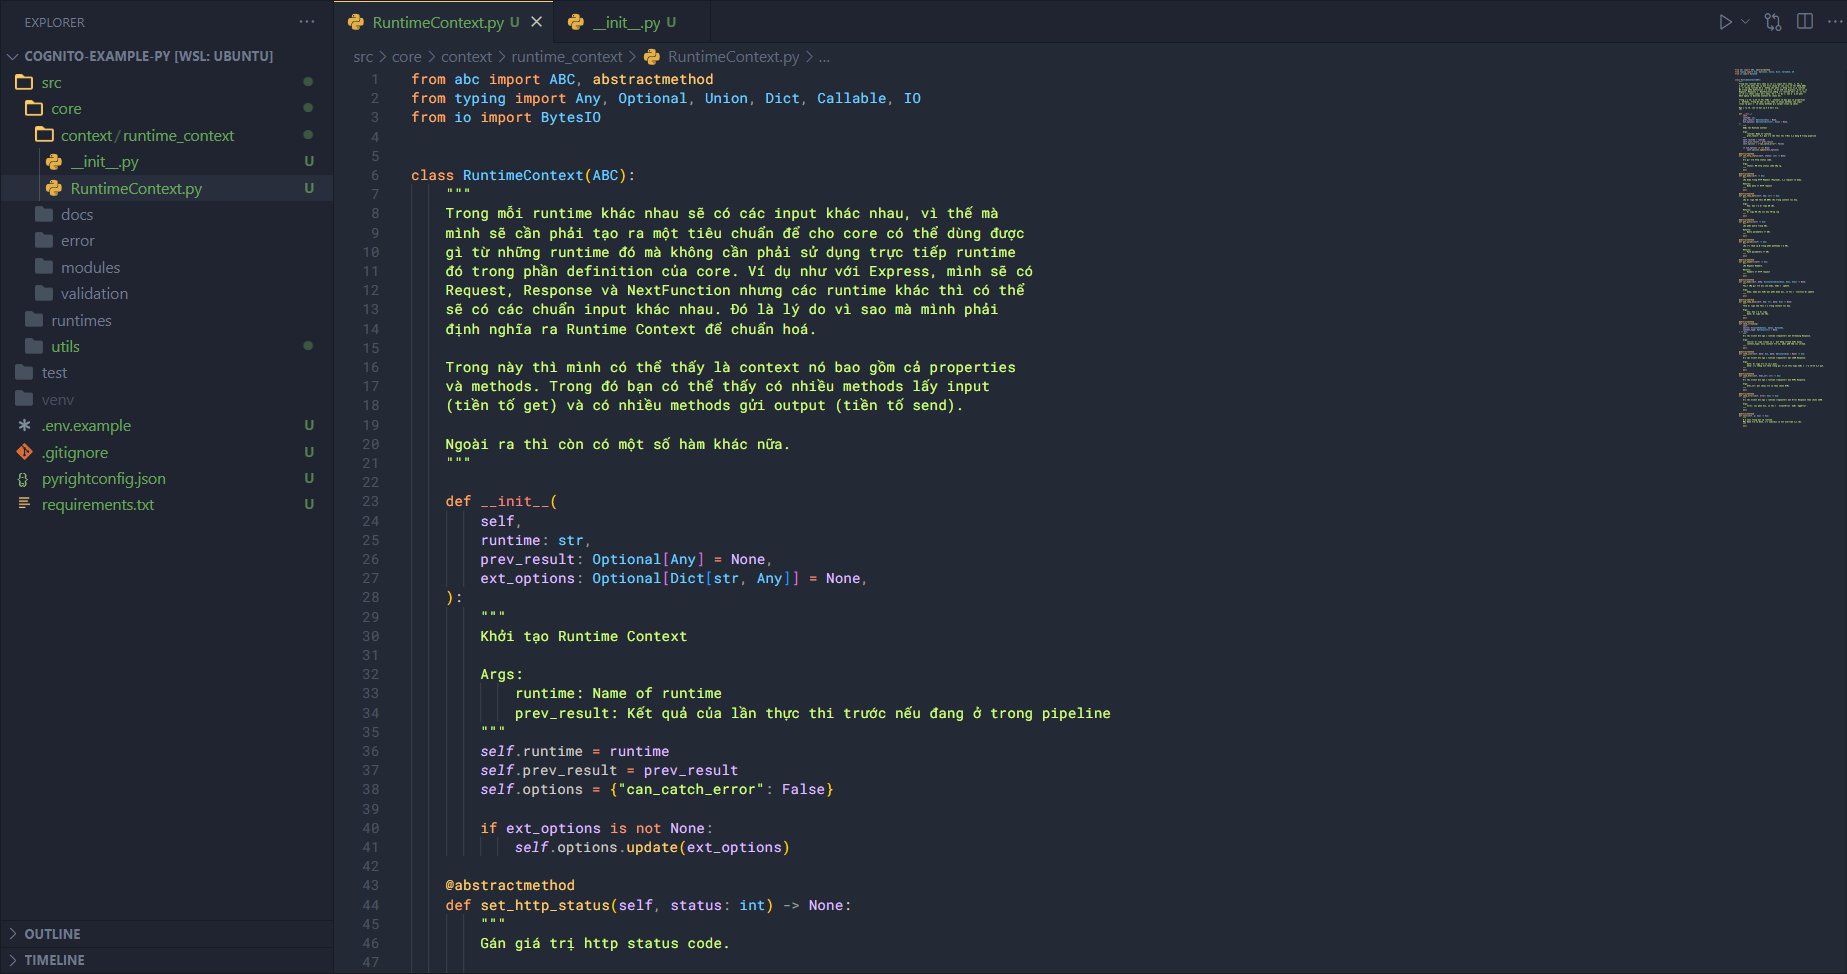
Task: Open the .env.example file
Action: 86,426
